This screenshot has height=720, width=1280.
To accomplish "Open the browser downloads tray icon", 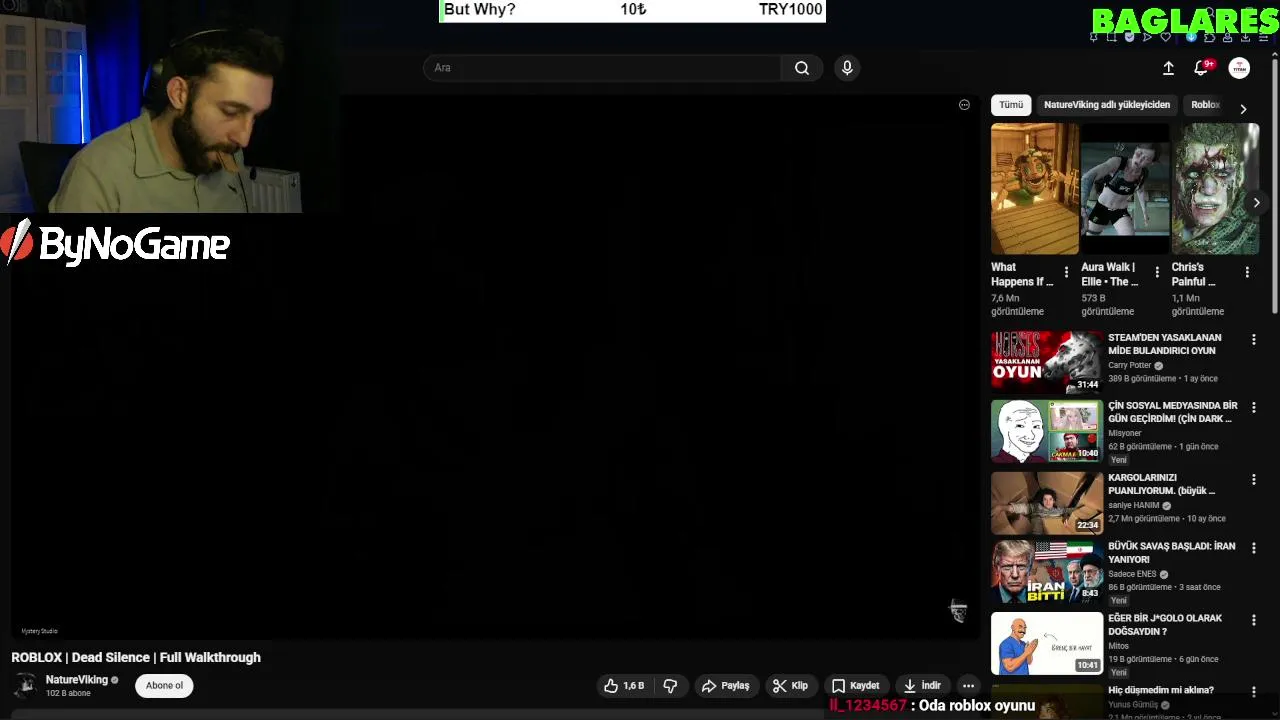I will 1245,37.
